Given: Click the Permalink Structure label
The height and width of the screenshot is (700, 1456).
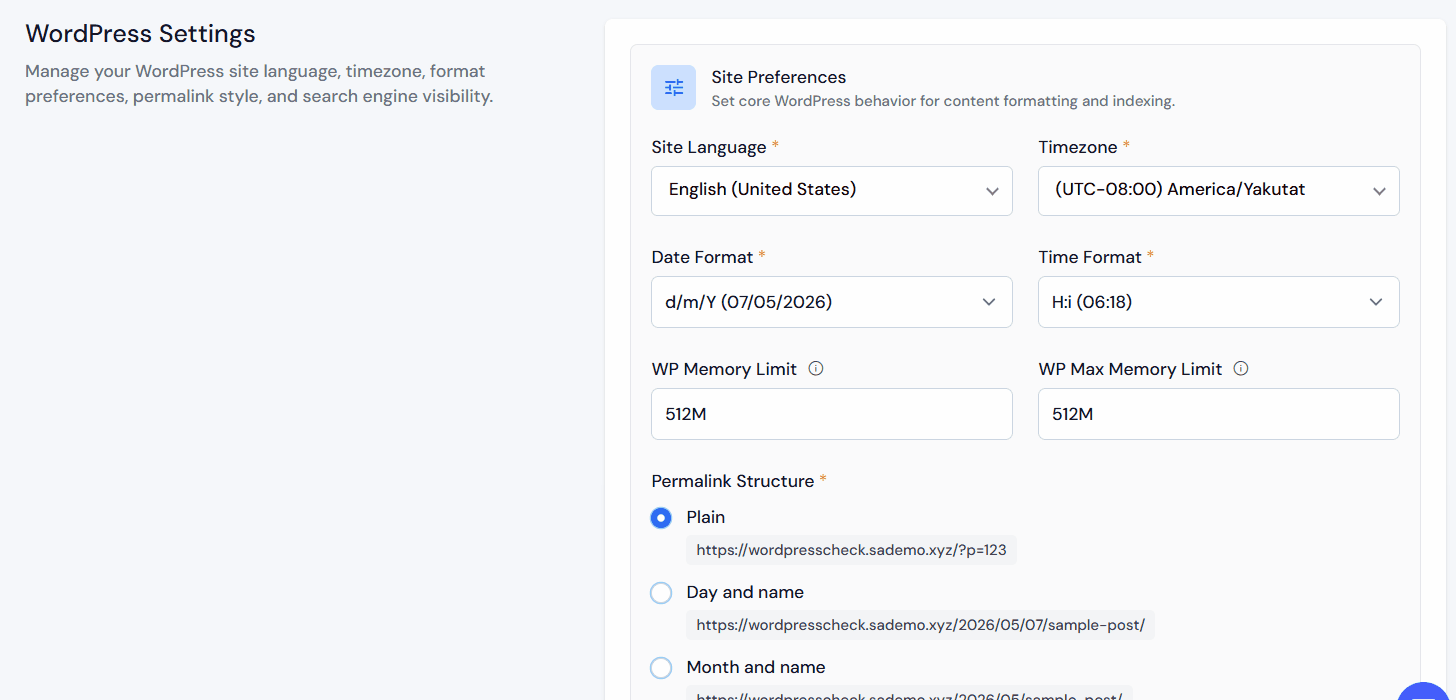Looking at the screenshot, I should 733,481.
